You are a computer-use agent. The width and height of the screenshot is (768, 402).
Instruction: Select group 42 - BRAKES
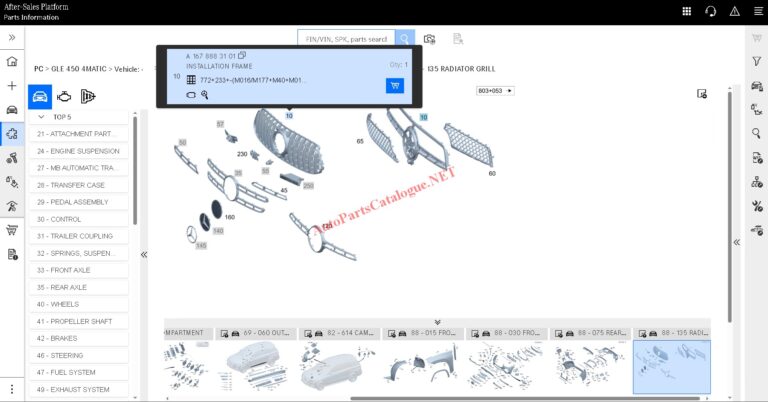78,338
